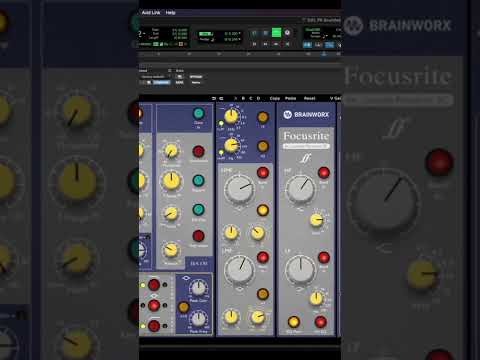The width and height of the screenshot is (480, 360).
Task: Click the HF large grey knob
Action: [301, 188]
